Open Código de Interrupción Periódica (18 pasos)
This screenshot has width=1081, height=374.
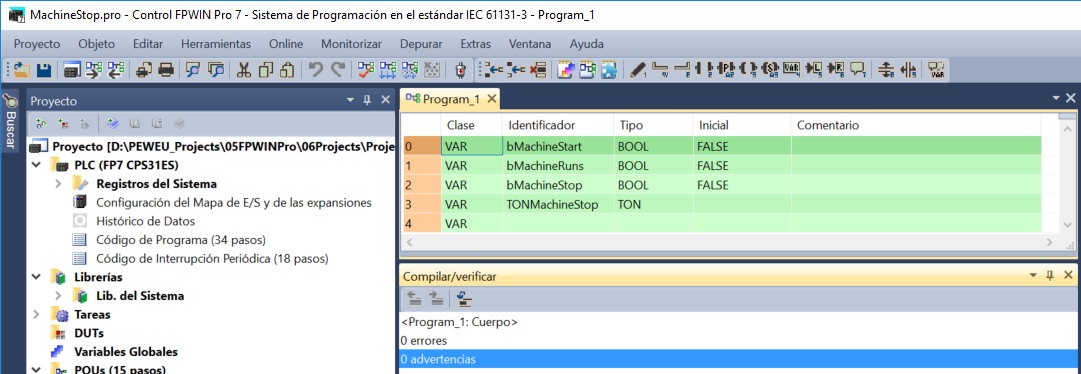212,259
